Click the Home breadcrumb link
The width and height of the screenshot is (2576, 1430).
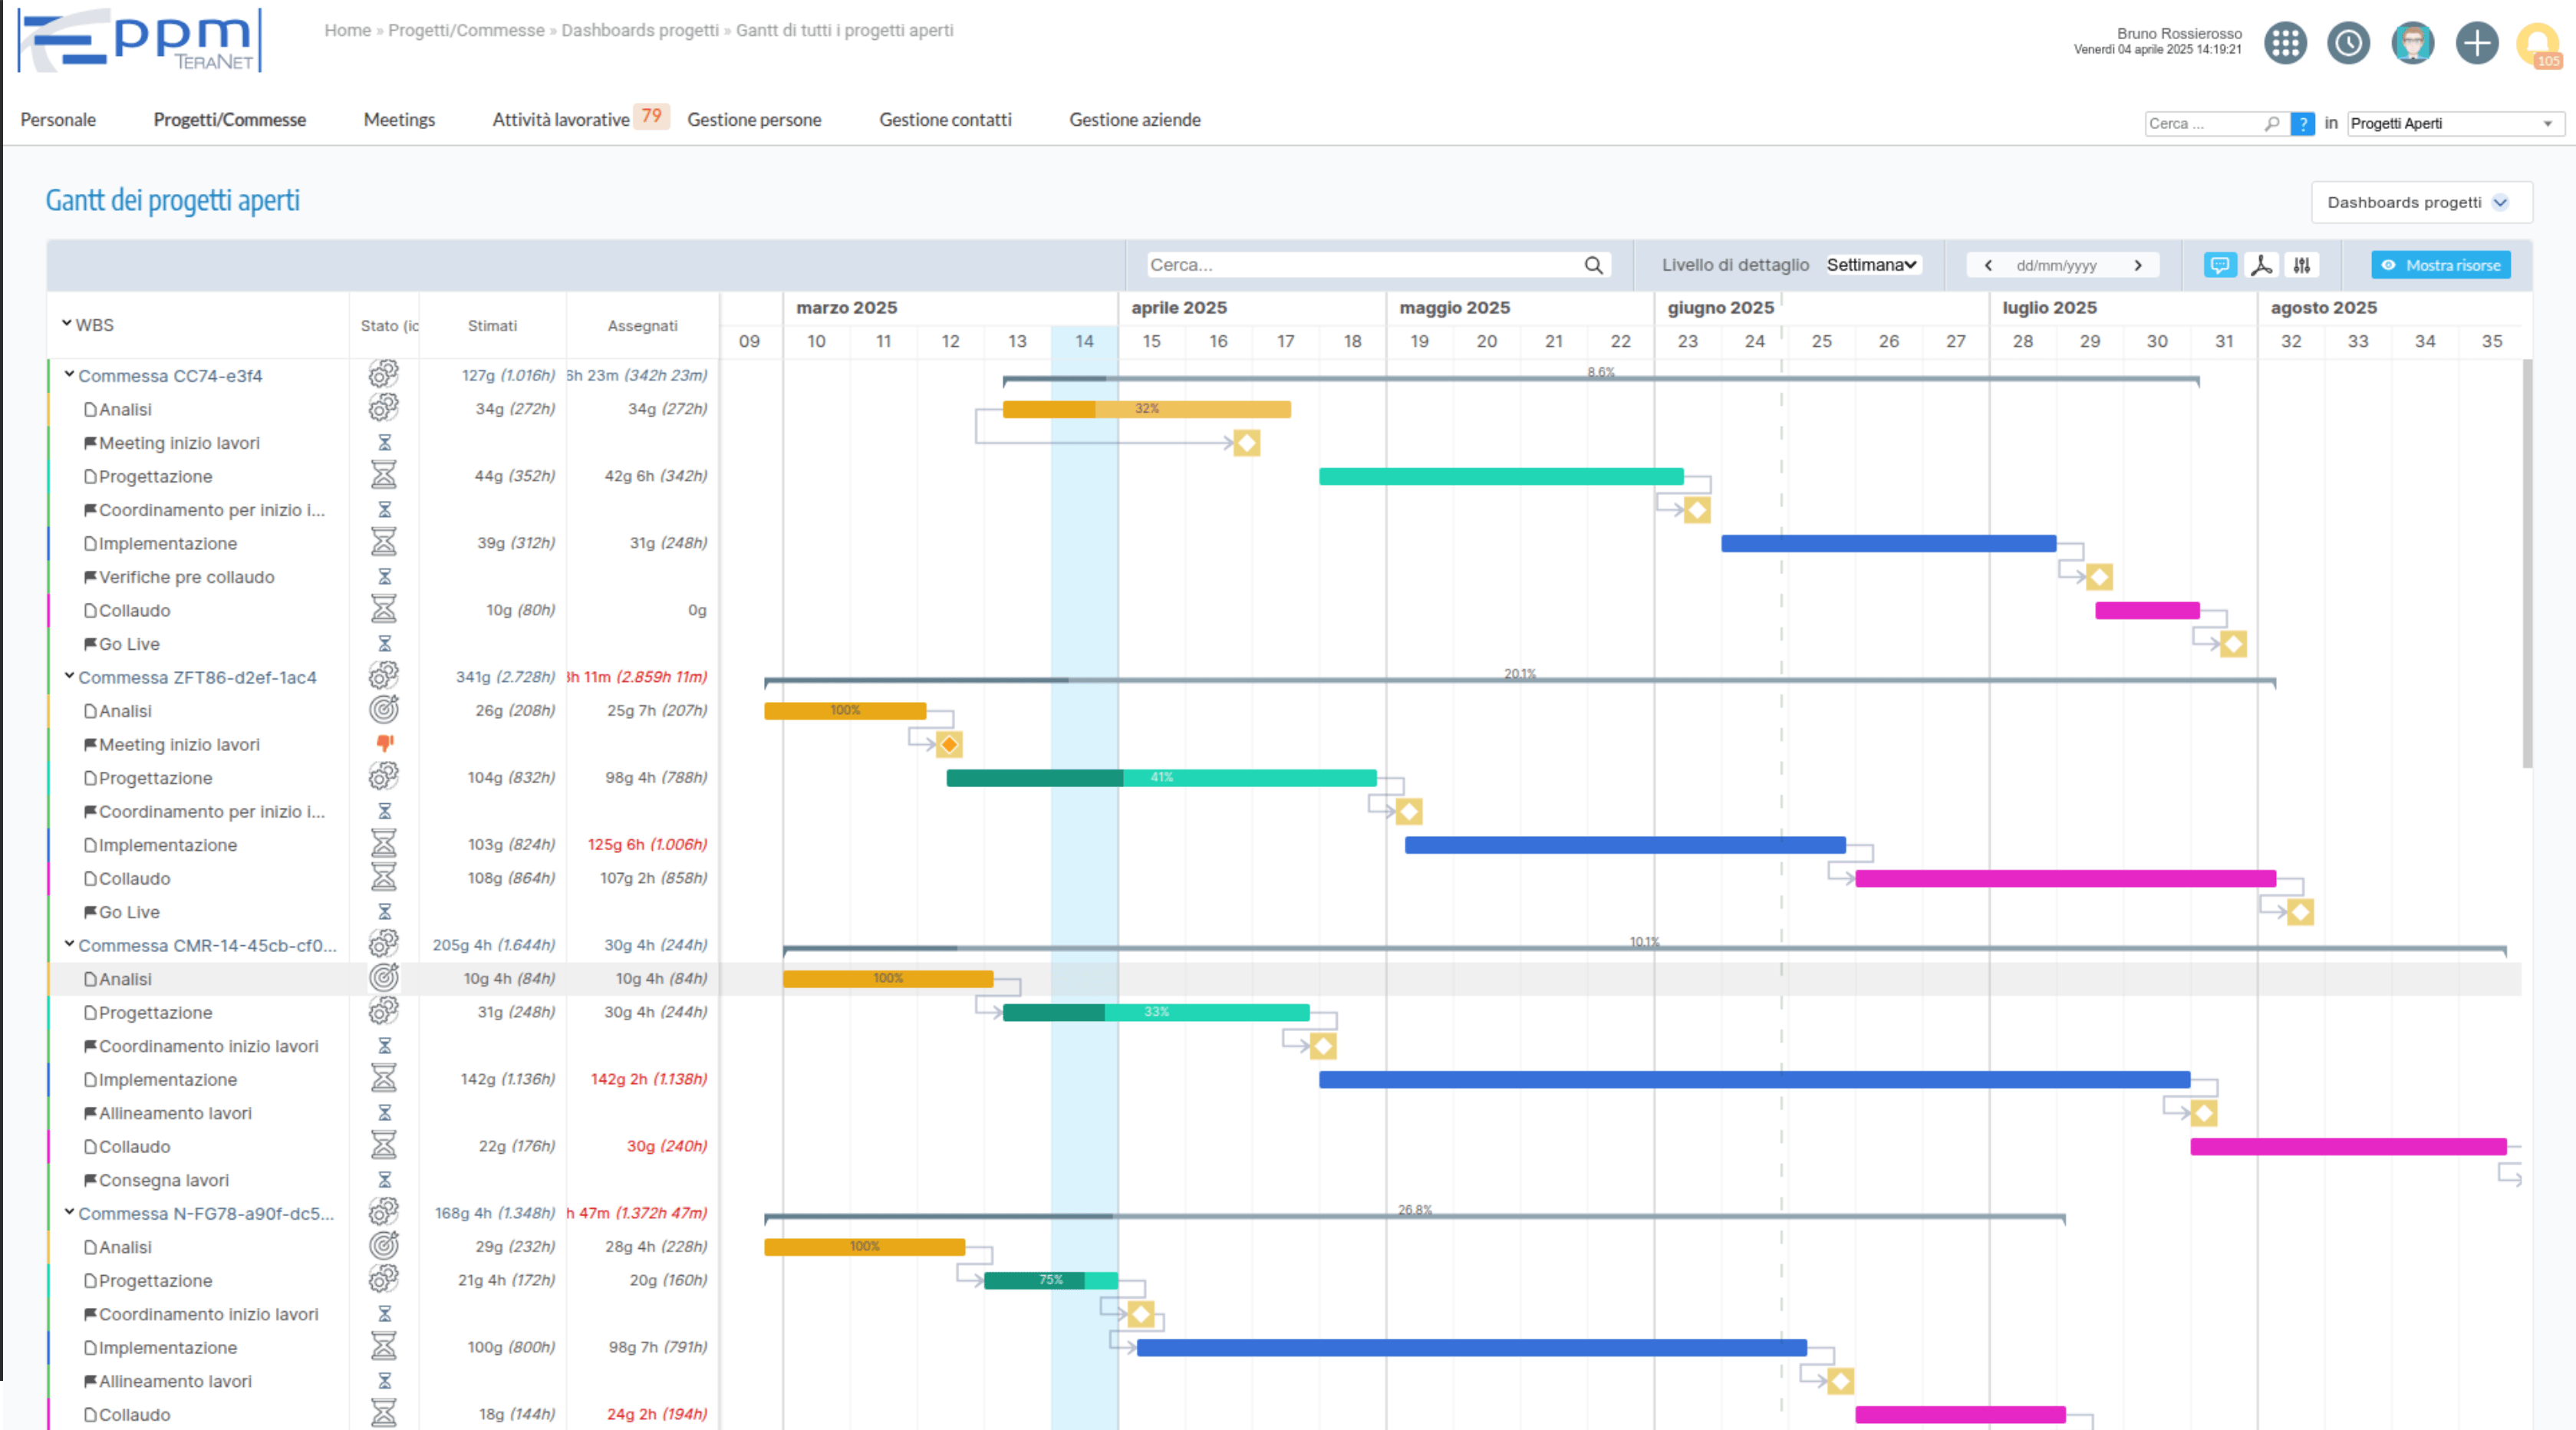[x=347, y=30]
